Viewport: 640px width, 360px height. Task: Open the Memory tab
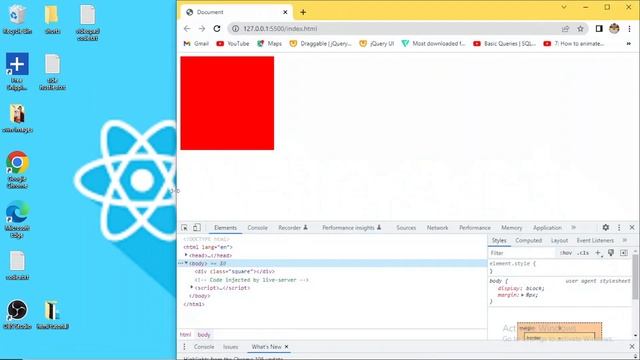click(511, 228)
